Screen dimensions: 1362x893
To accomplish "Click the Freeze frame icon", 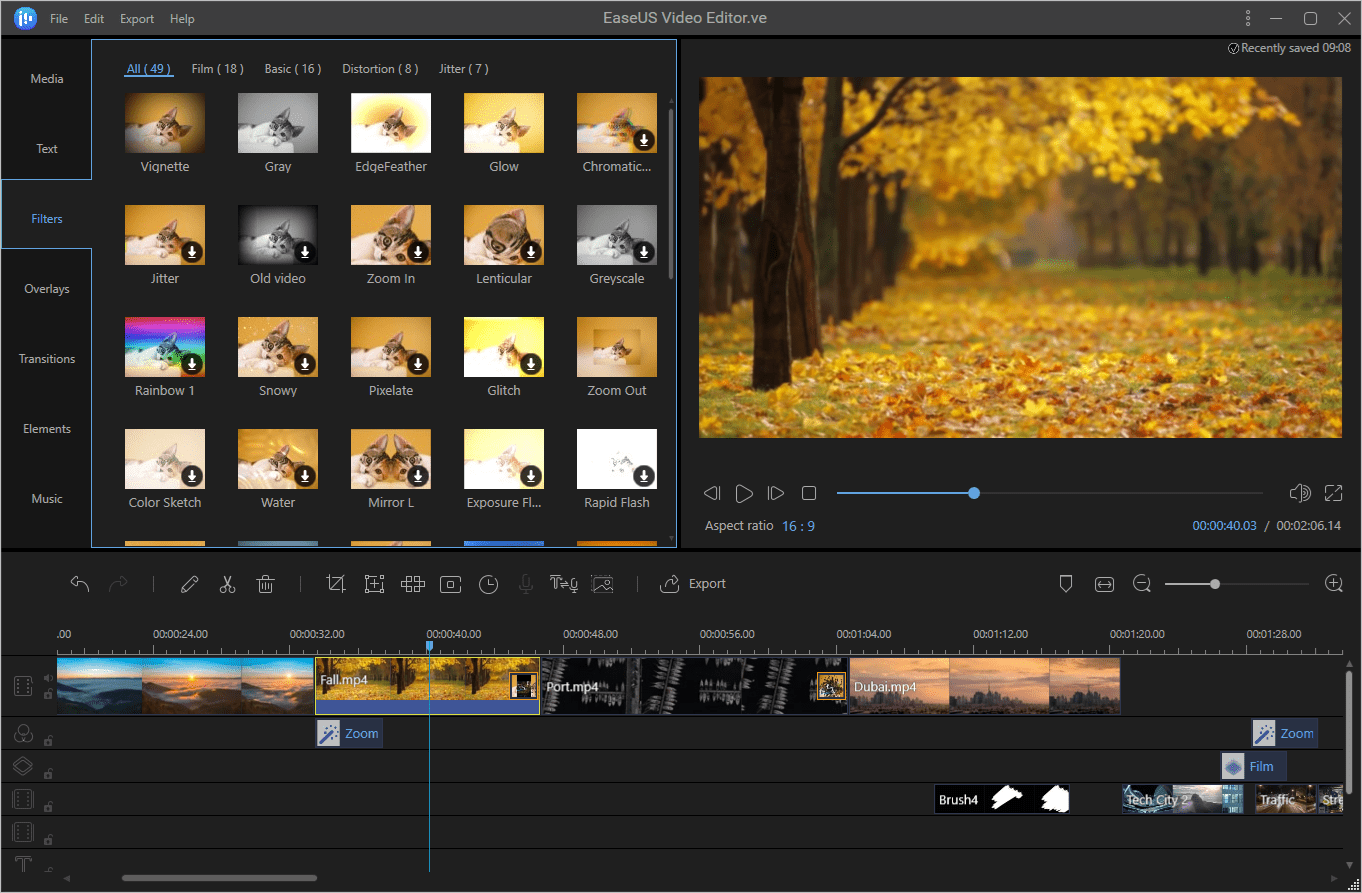I will 450,584.
